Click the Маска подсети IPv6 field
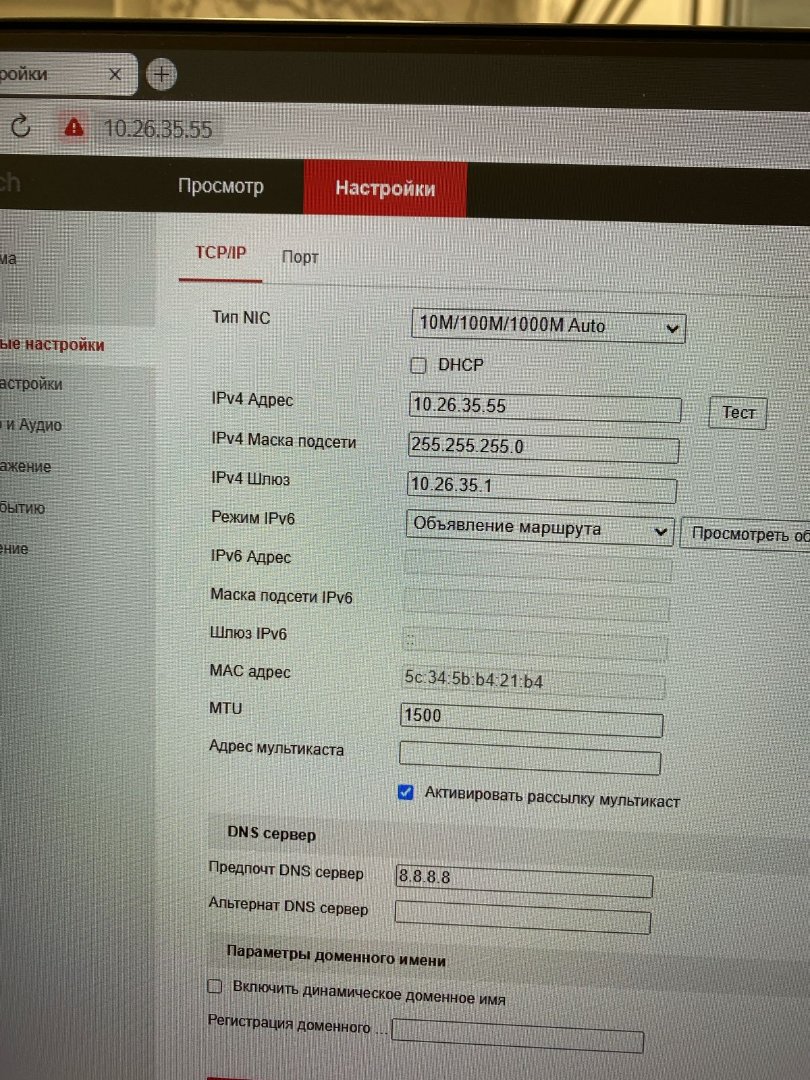810x1080 pixels. (x=537, y=605)
